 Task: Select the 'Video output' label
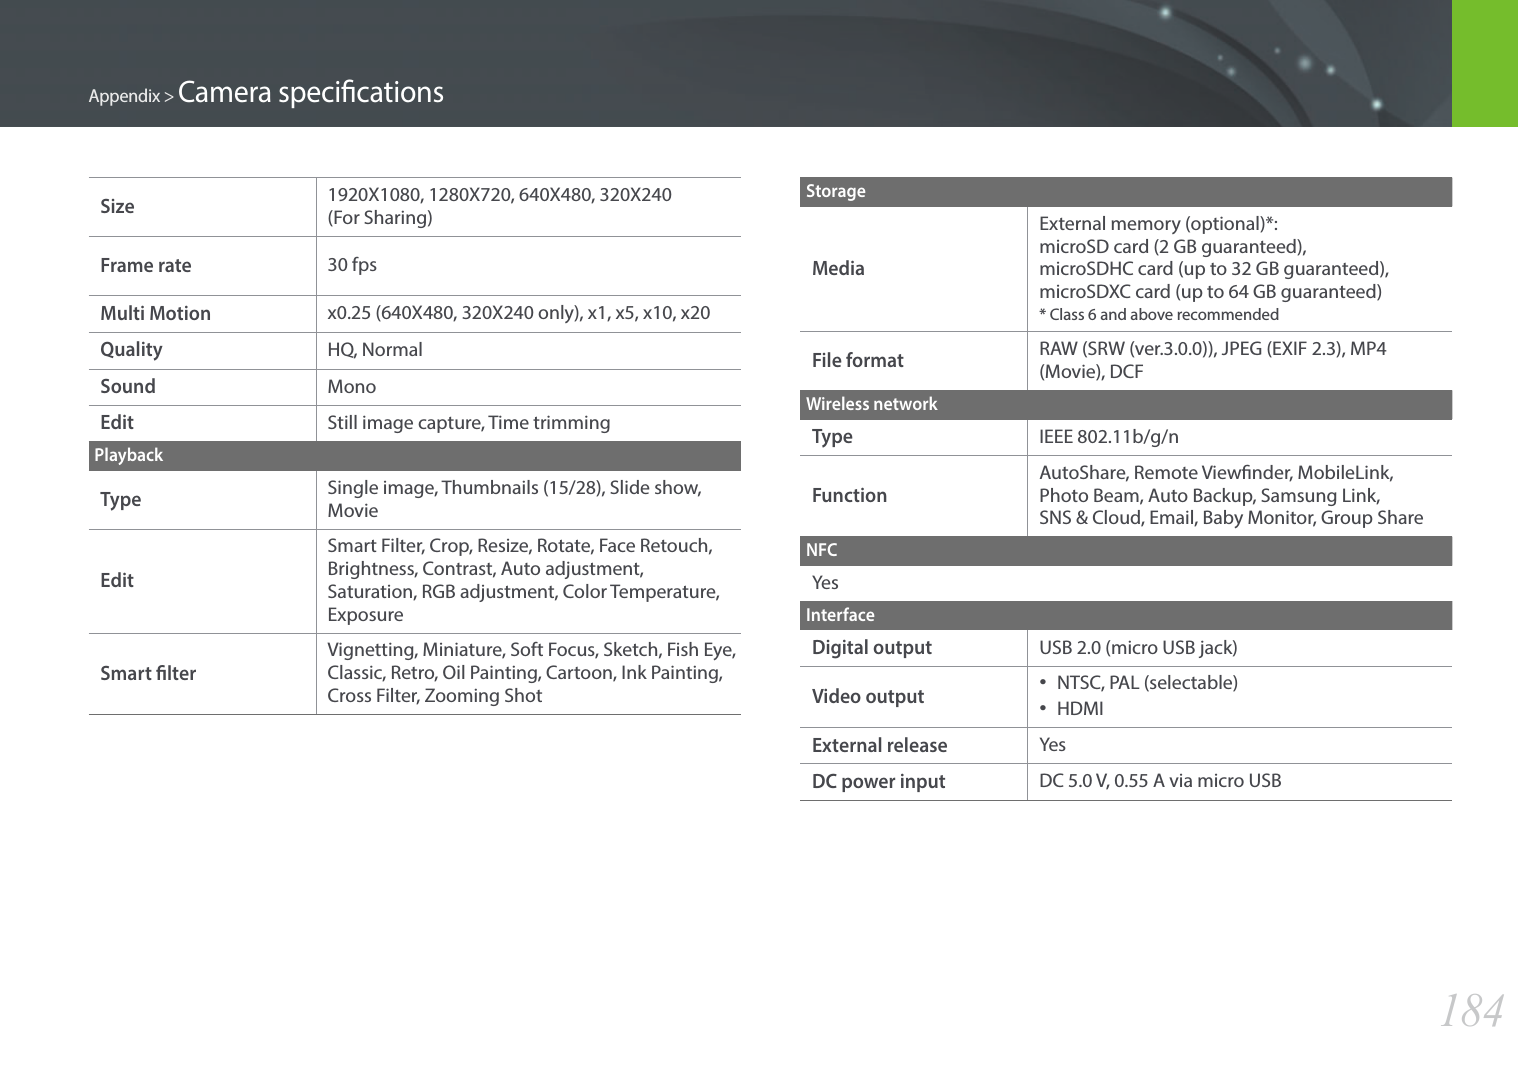pyautogui.click(x=868, y=697)
